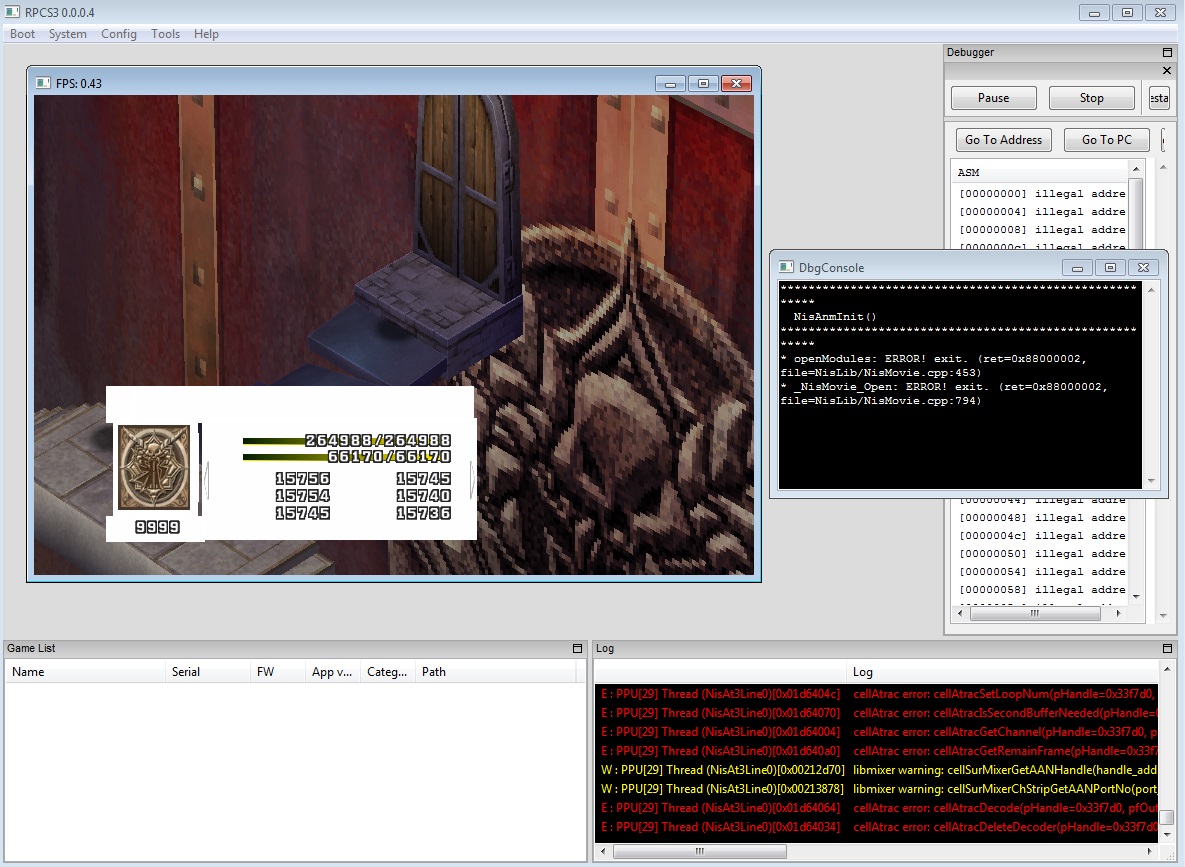1185x867 pixels.
Task: Click DbgConsole scroll up arrow
Action: (x=1151, y=290)
